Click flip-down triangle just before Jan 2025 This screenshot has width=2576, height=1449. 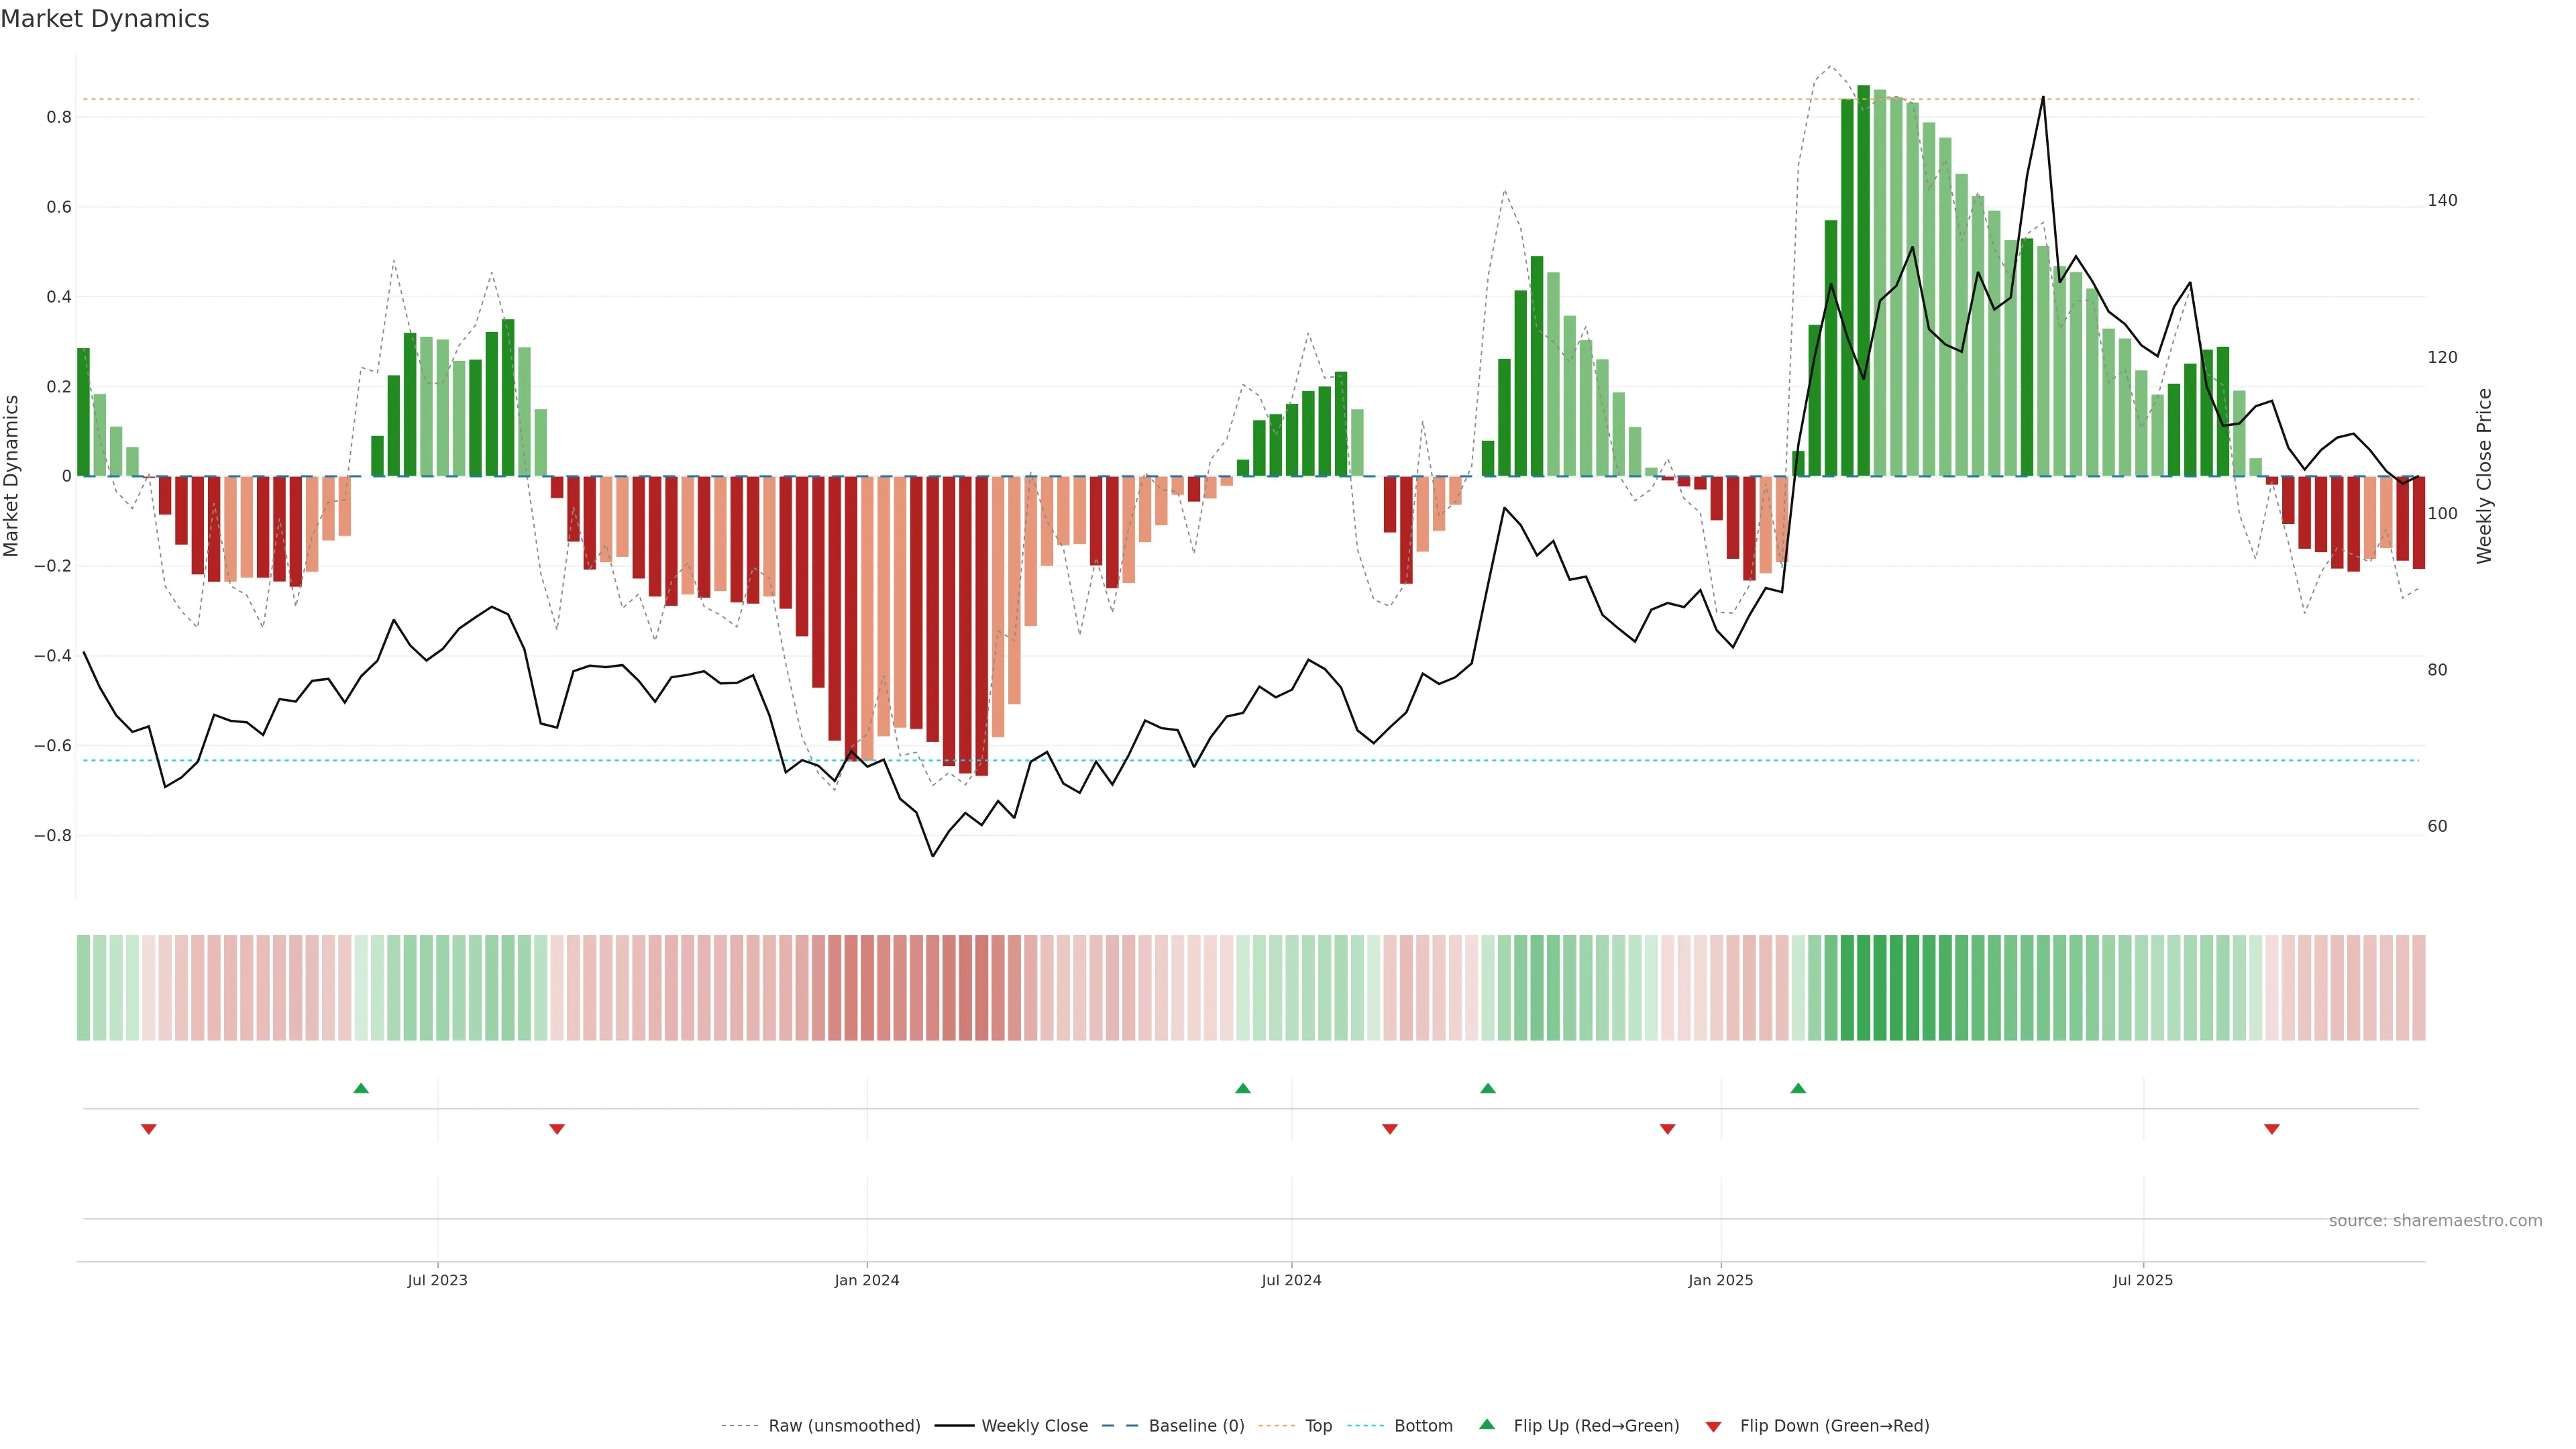[x=1667, y=1129]
